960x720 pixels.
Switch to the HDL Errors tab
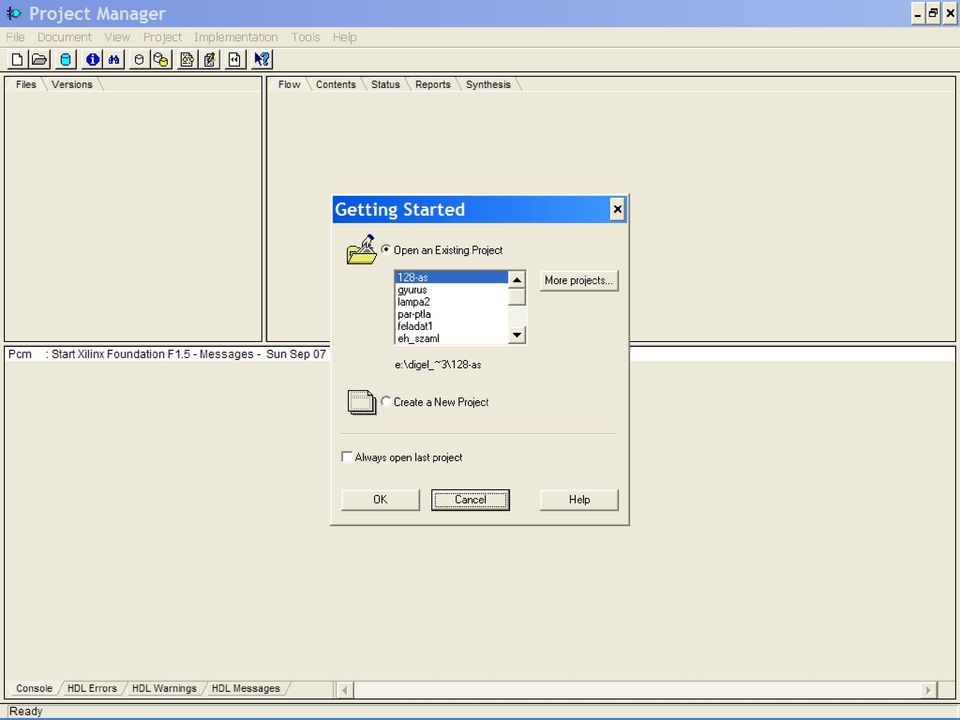(x=92, y=688)
